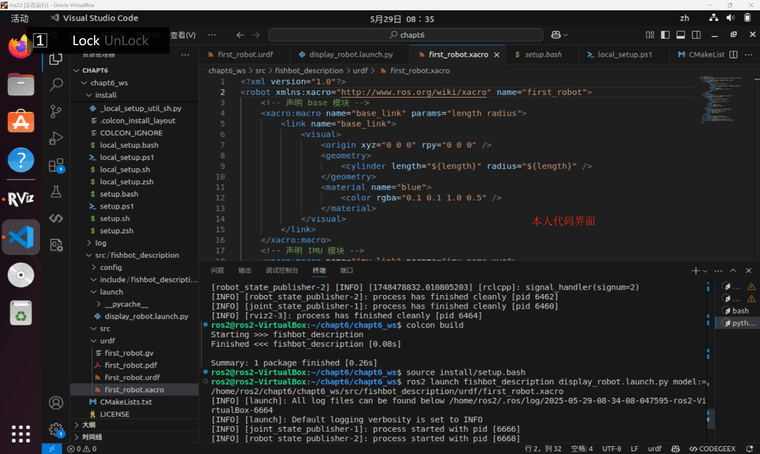This screenshot has height=454, width=760.
Task: Toggle the secondary side bar visibility
Action: pos(696,35)
